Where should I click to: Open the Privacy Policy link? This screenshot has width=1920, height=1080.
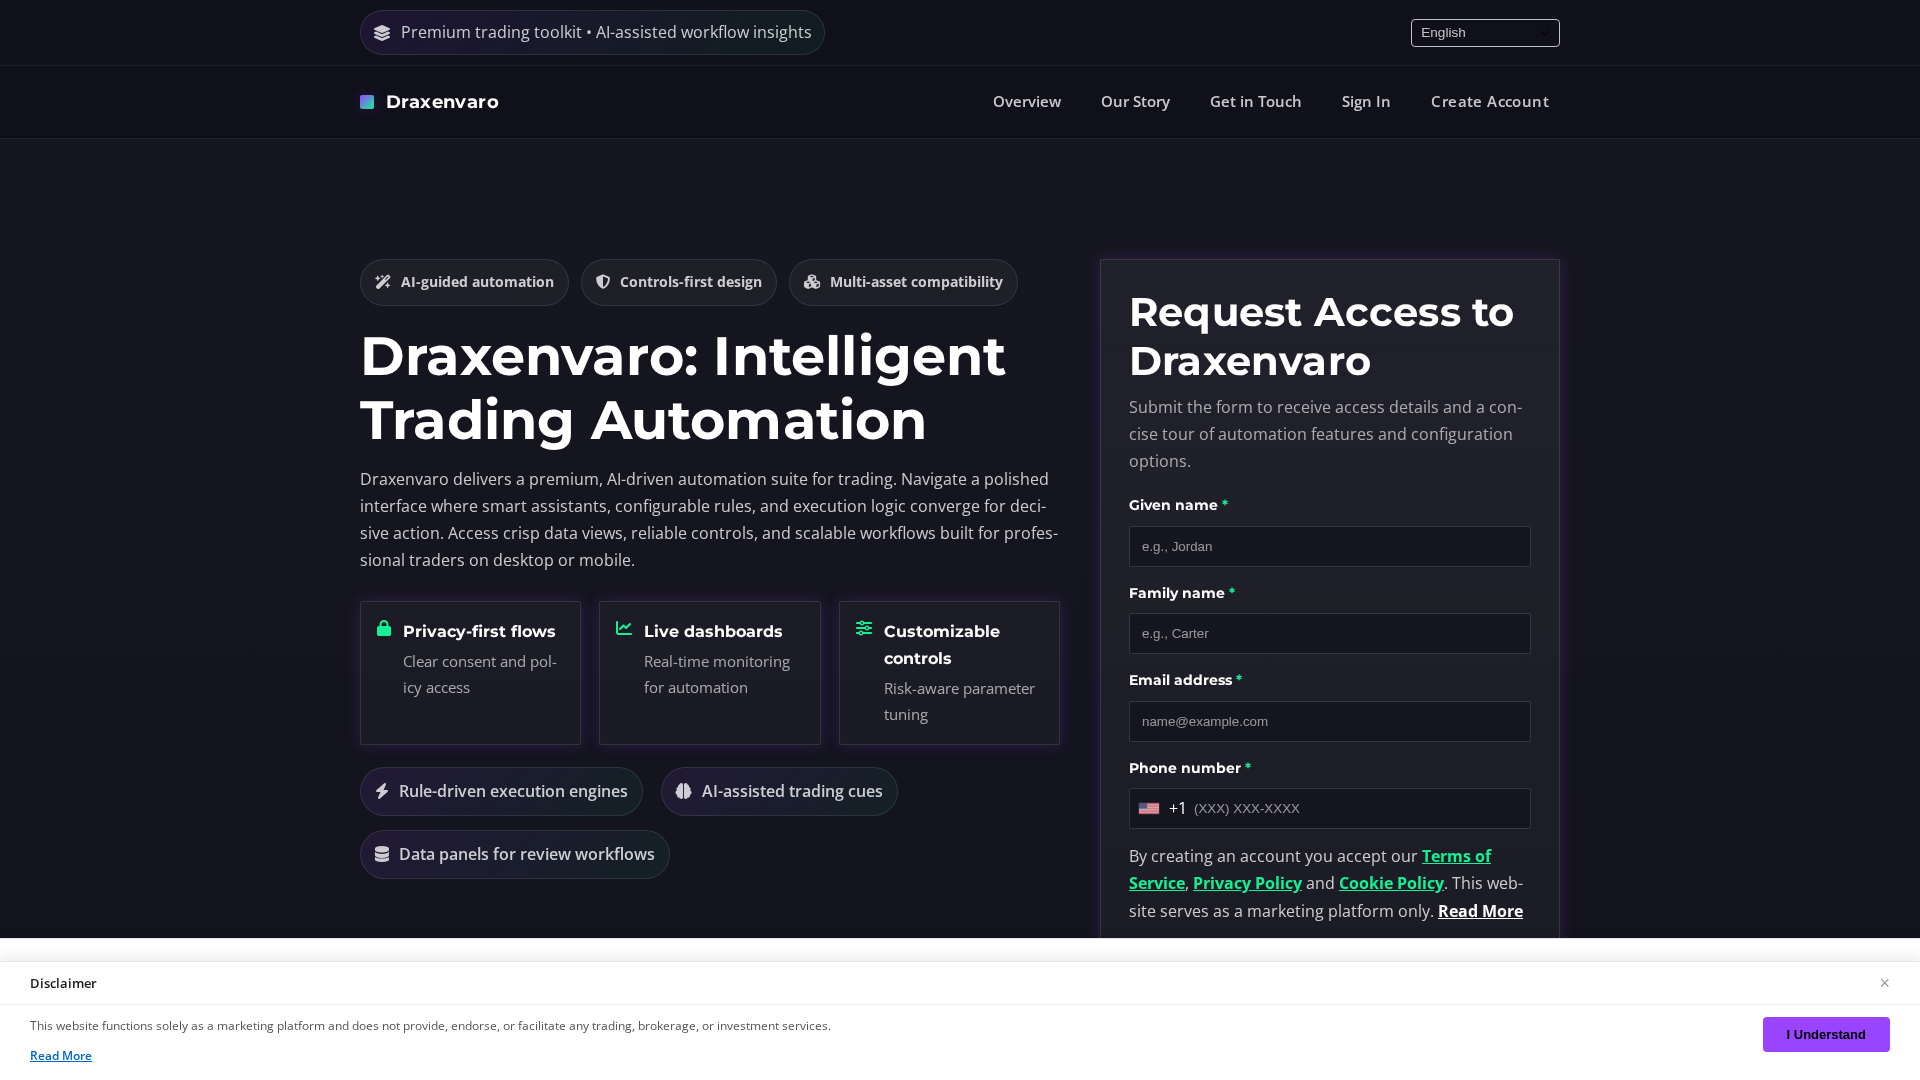1247,883
